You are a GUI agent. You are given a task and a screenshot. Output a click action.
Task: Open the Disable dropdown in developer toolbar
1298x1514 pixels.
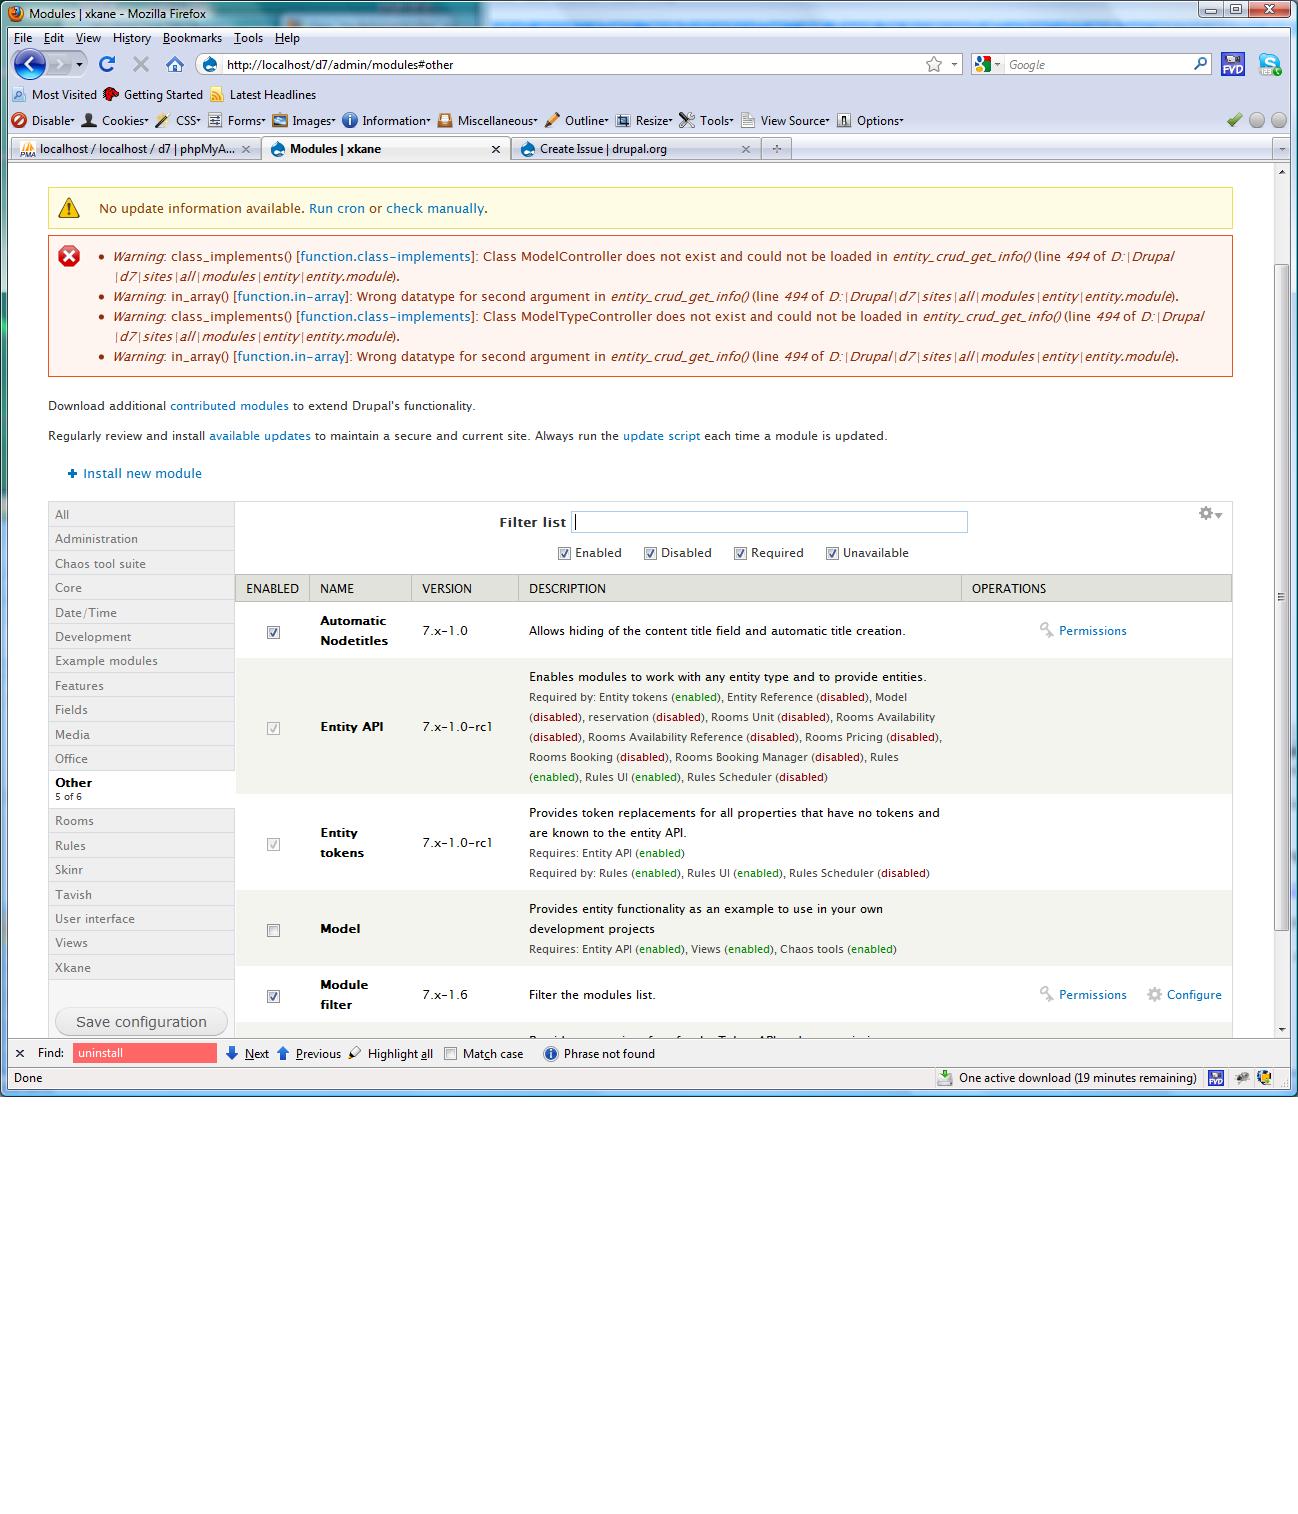point(43,121)
